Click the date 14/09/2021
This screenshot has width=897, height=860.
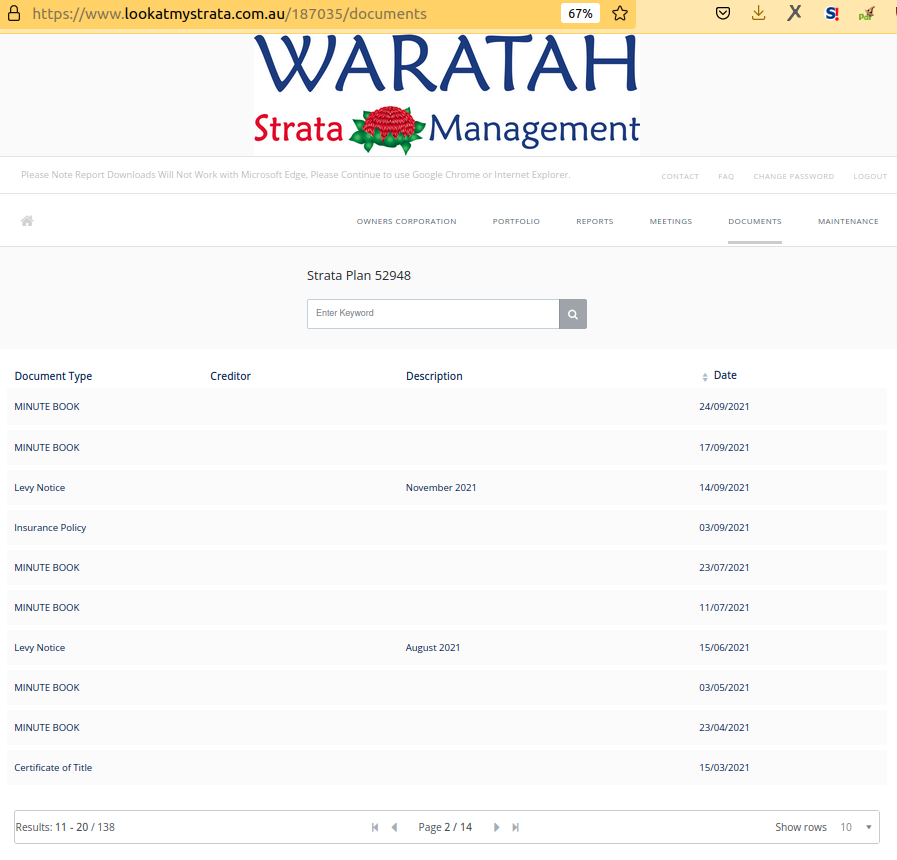tap(724, 488)
